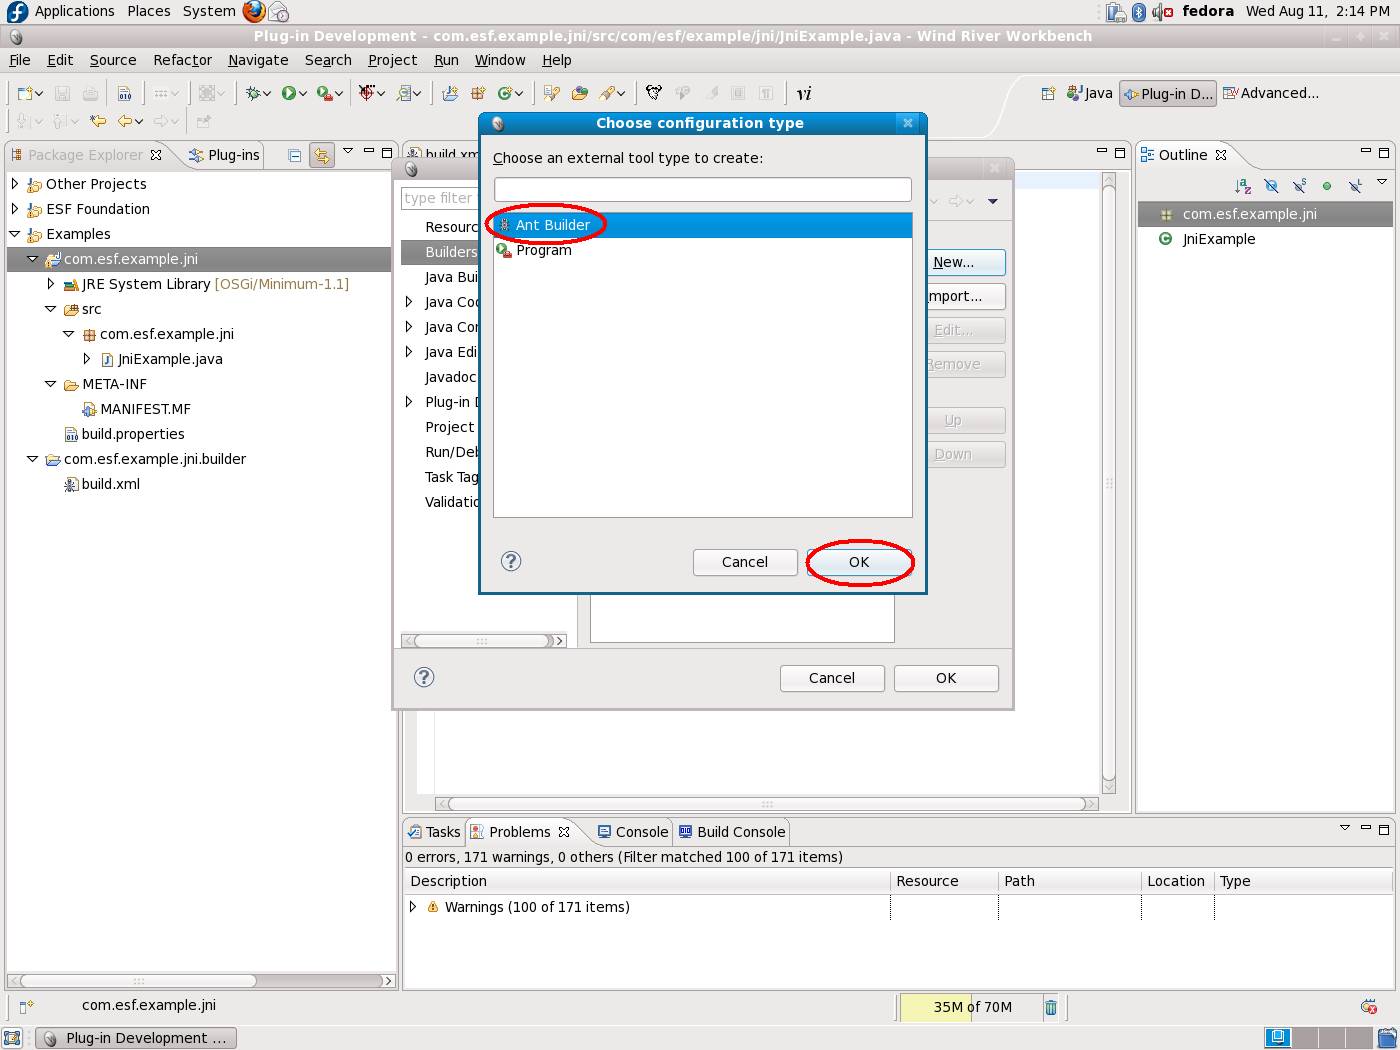1400x1050 pixels.
Task: Expand the JRE System Library node
Action: click(51, 284)
